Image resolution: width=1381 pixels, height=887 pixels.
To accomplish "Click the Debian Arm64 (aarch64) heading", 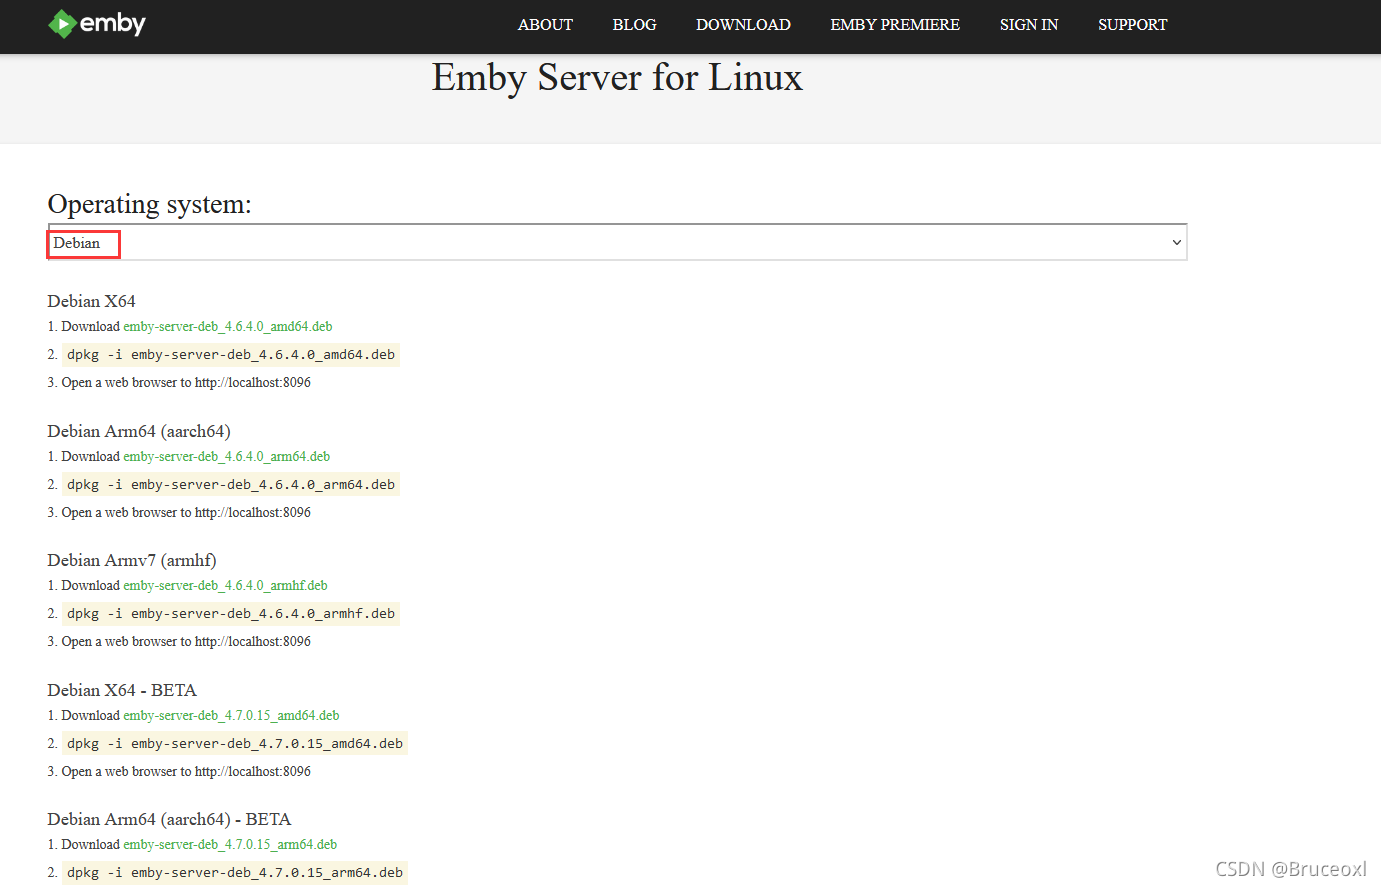I will tap(139, 431).
